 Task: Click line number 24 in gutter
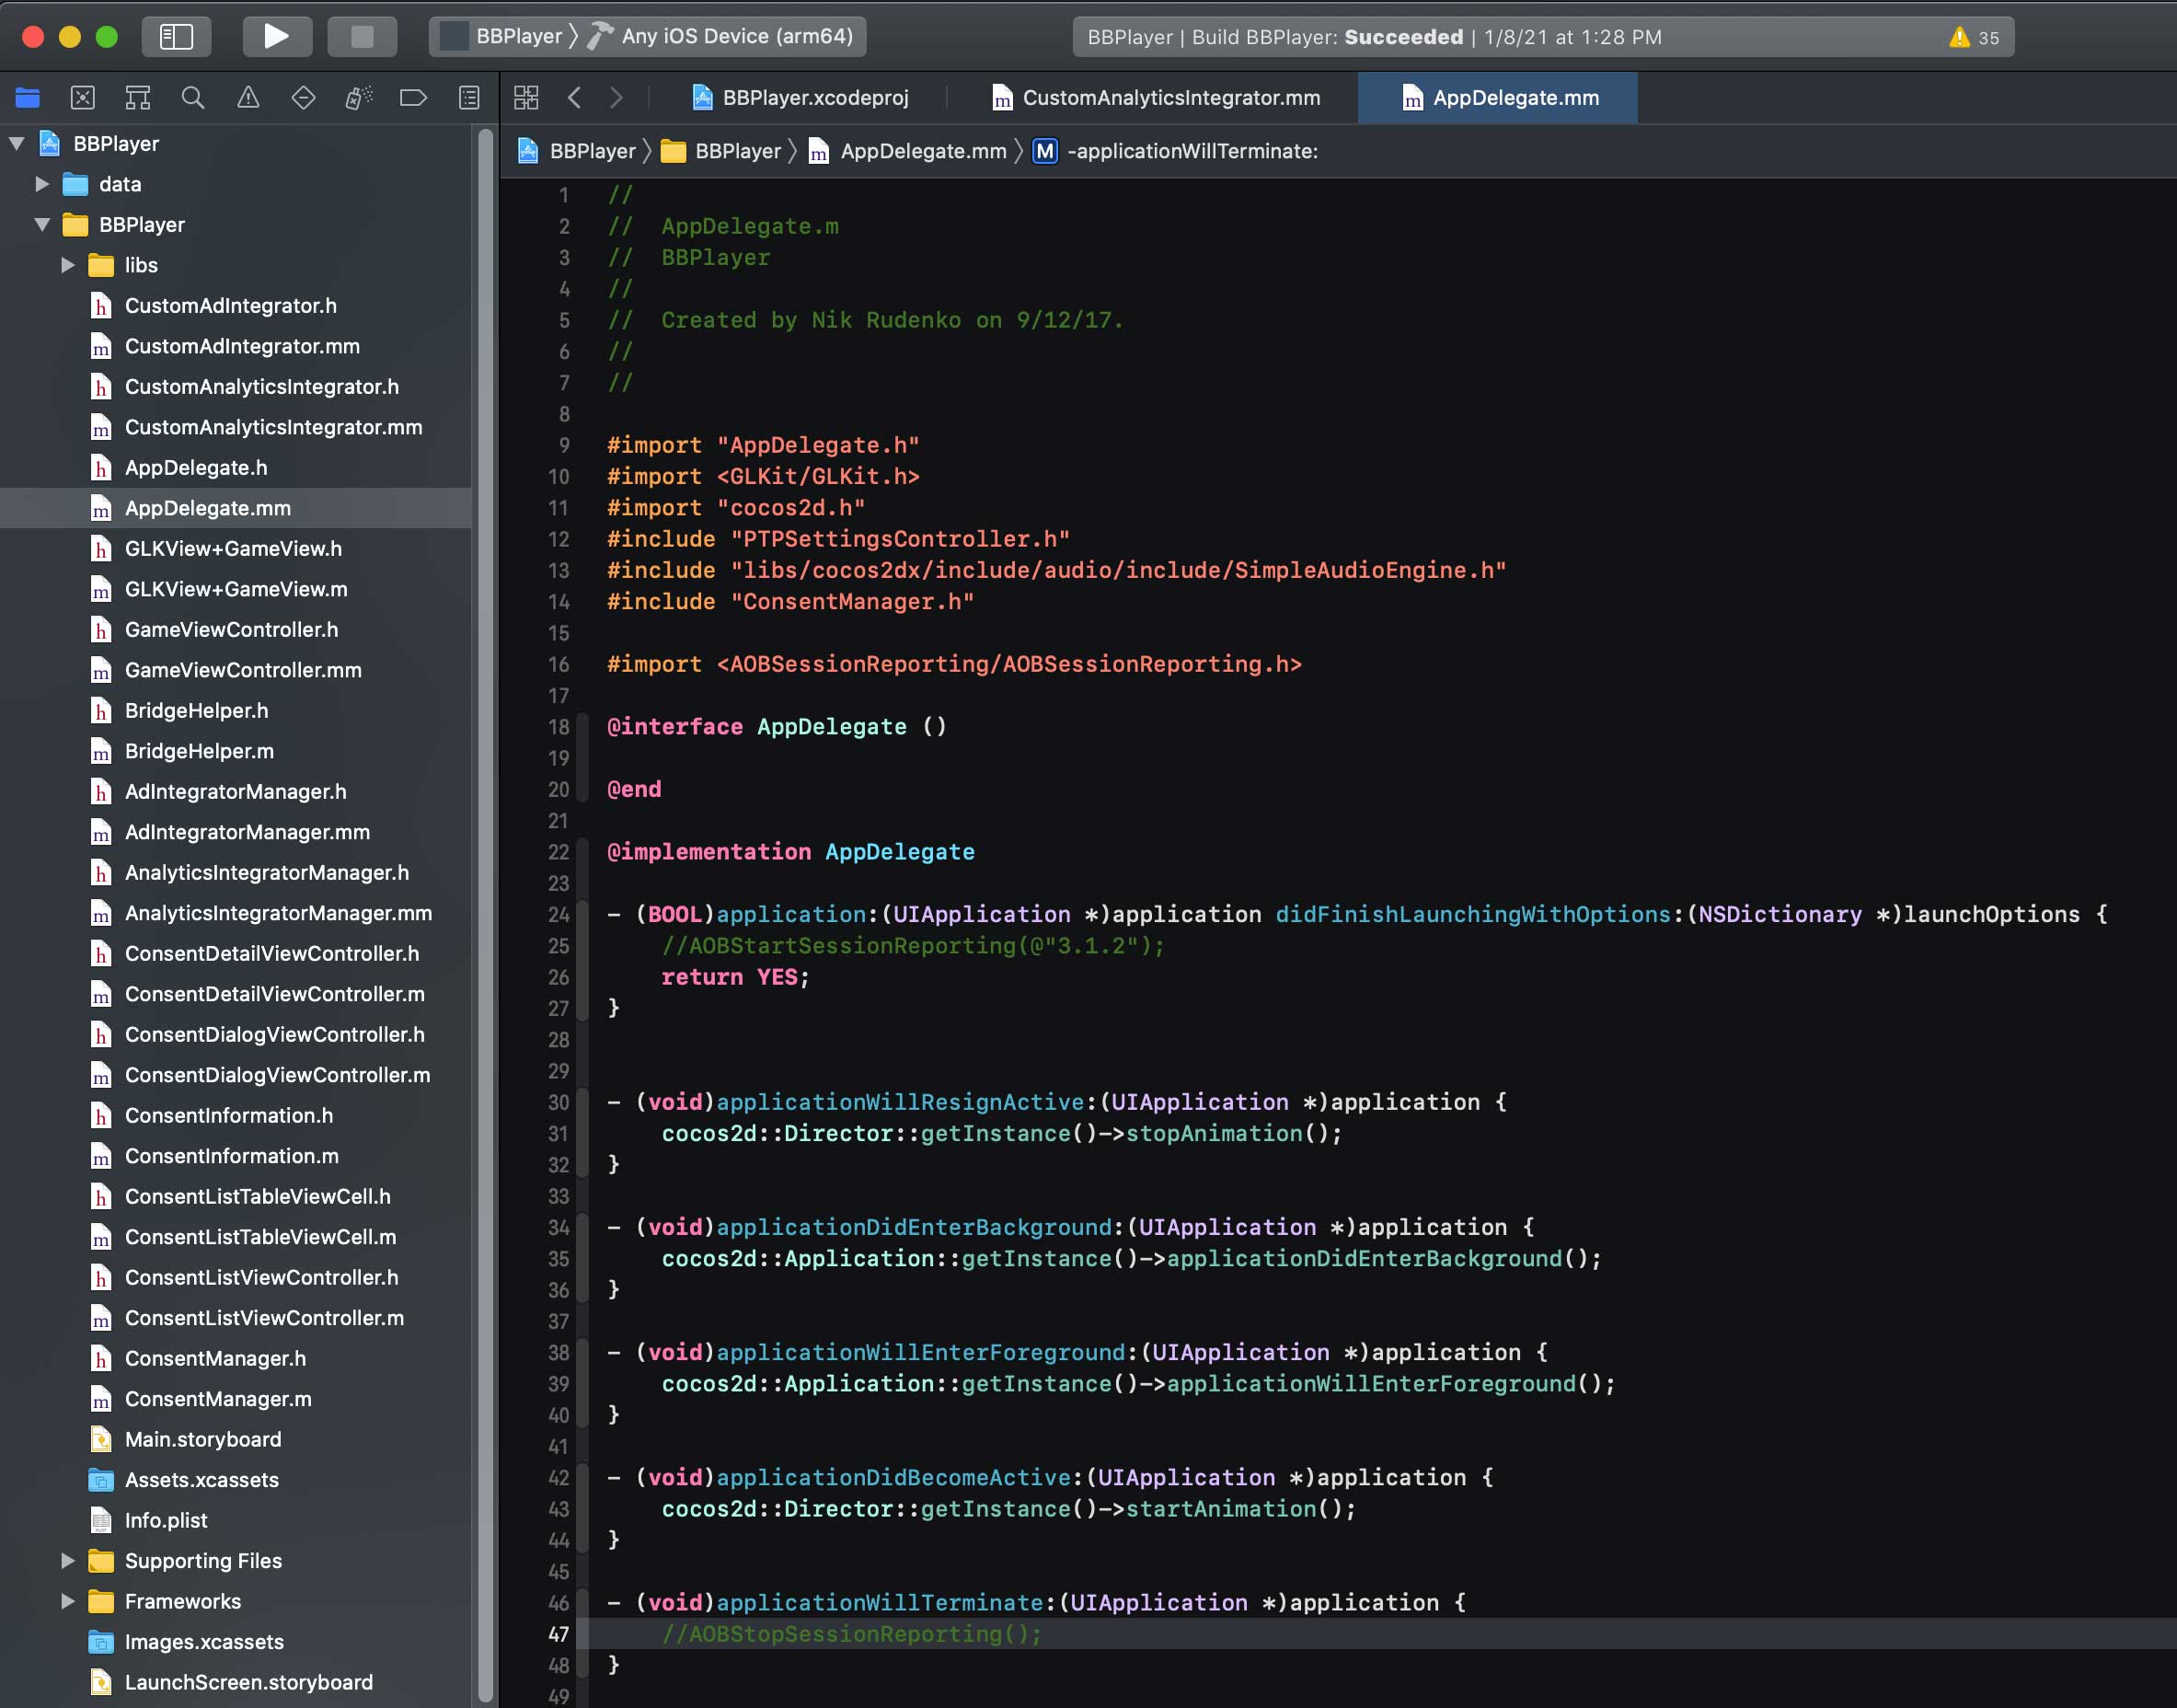click(558, 915)
